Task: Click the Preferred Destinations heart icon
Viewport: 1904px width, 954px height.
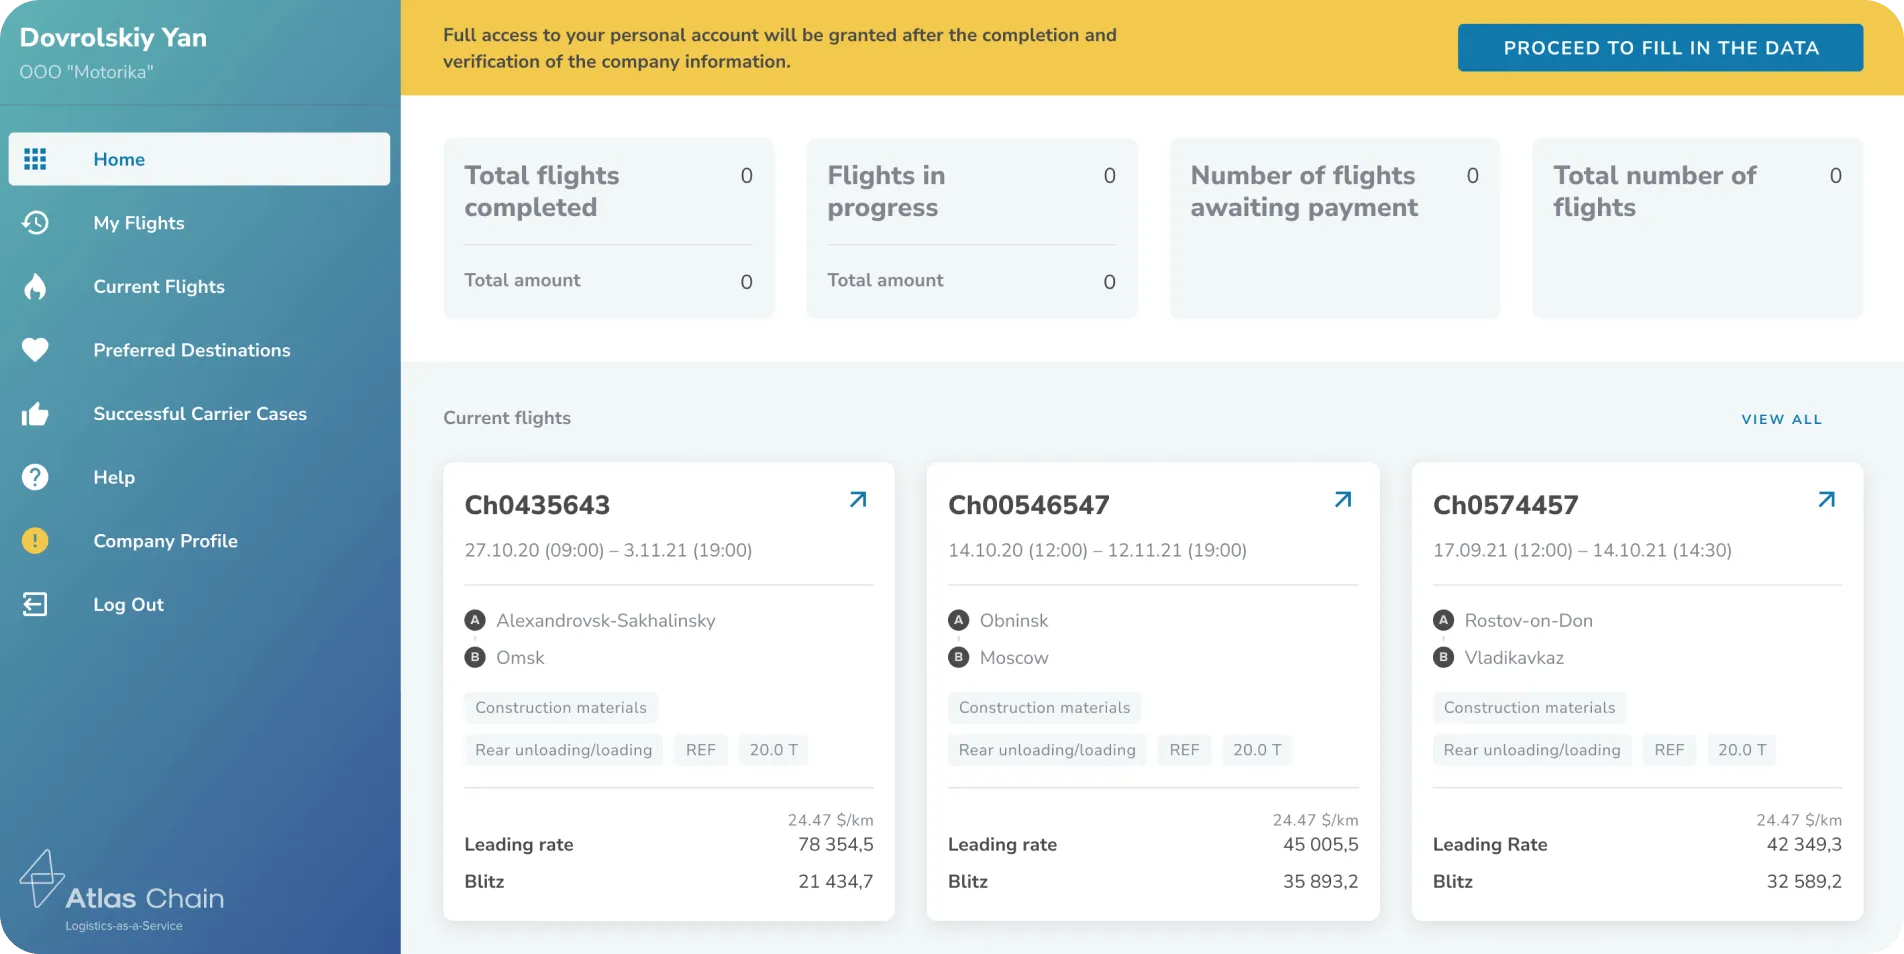Action: coord(36,350)
